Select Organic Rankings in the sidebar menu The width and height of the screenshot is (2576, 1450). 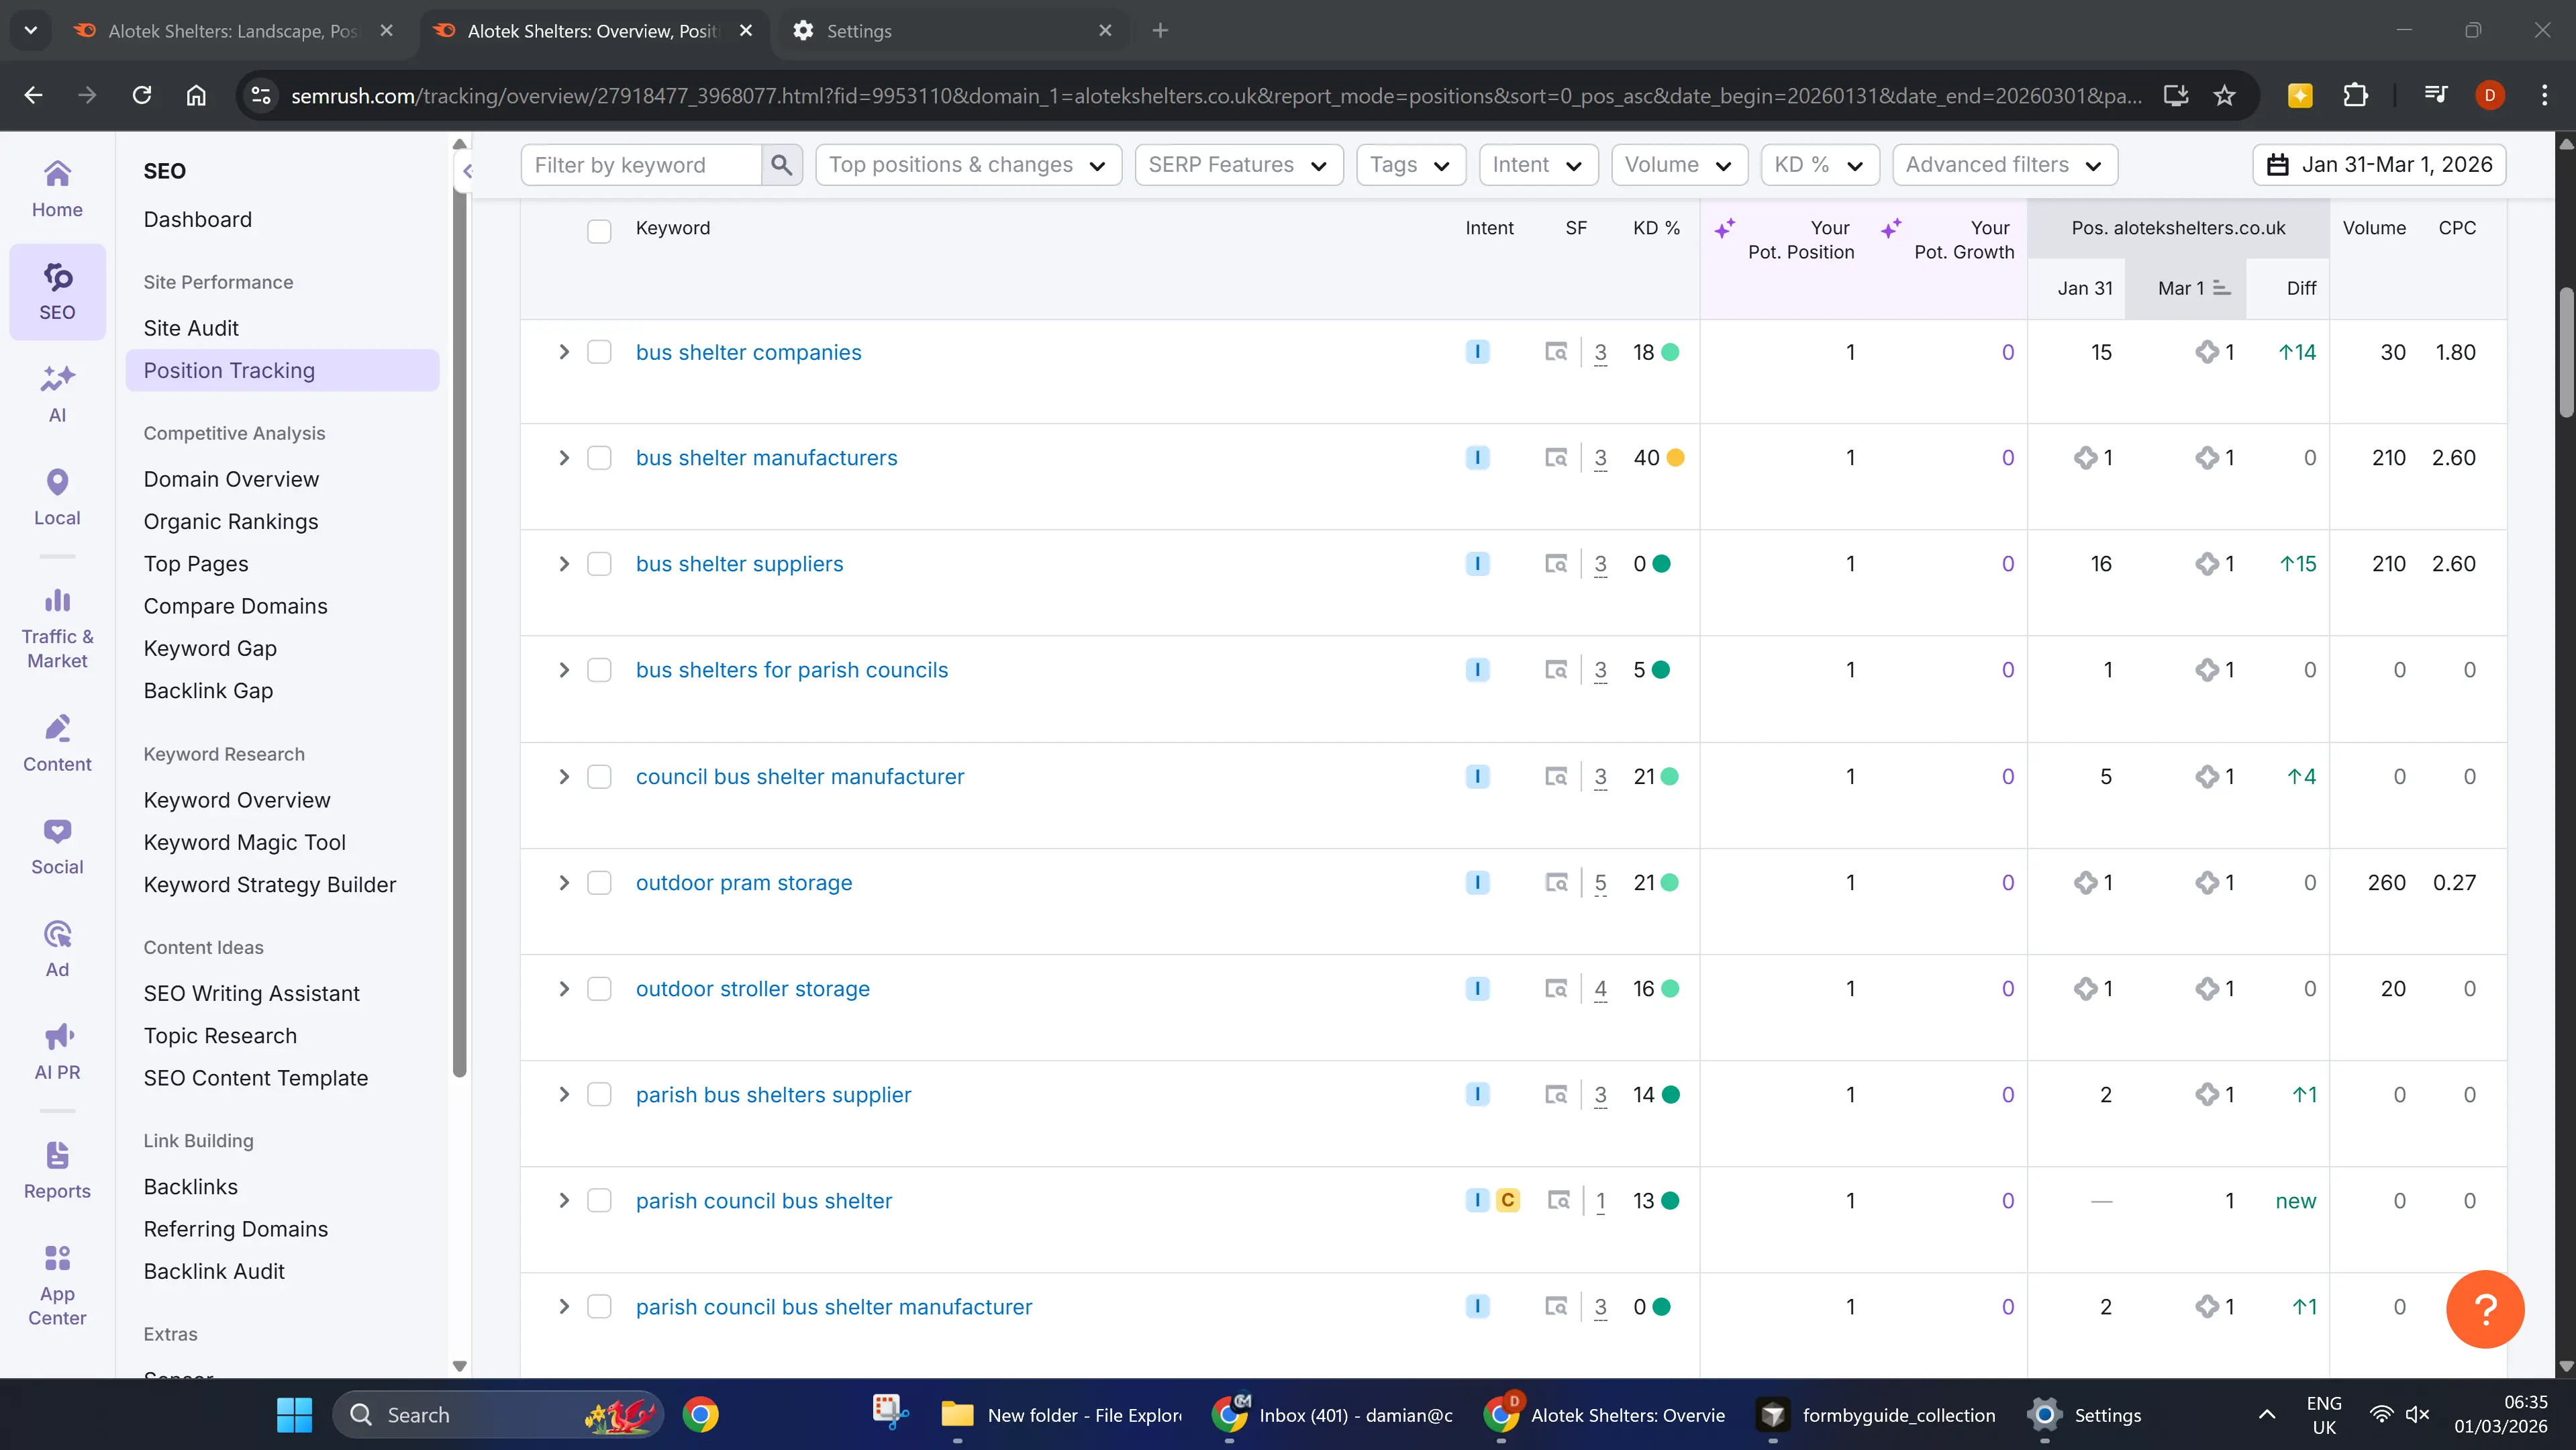point(230,521)
